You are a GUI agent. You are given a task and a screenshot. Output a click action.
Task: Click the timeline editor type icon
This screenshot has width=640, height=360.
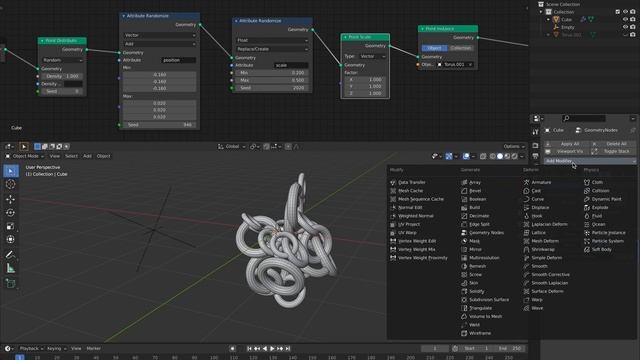point(8,349)
